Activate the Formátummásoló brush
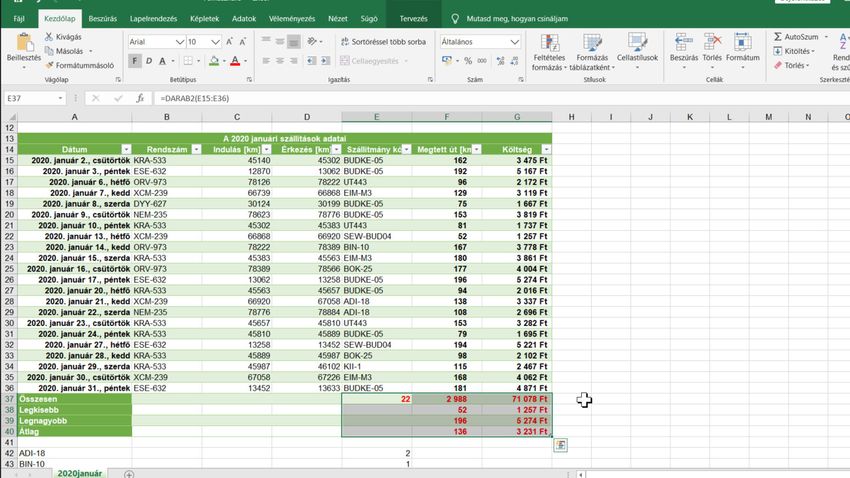Viewport: 850px width, 478px height. point(49,65)
